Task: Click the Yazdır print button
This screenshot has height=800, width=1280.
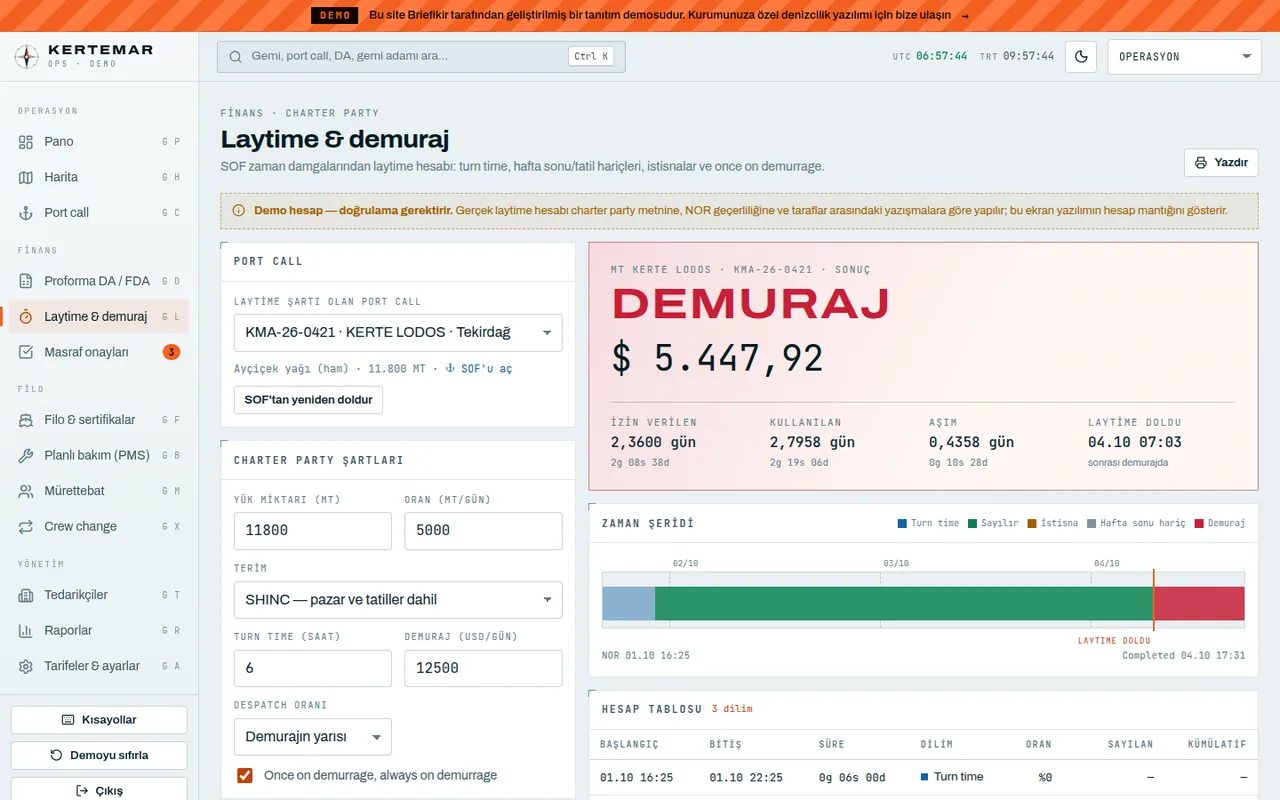Action: (1221, 162)
